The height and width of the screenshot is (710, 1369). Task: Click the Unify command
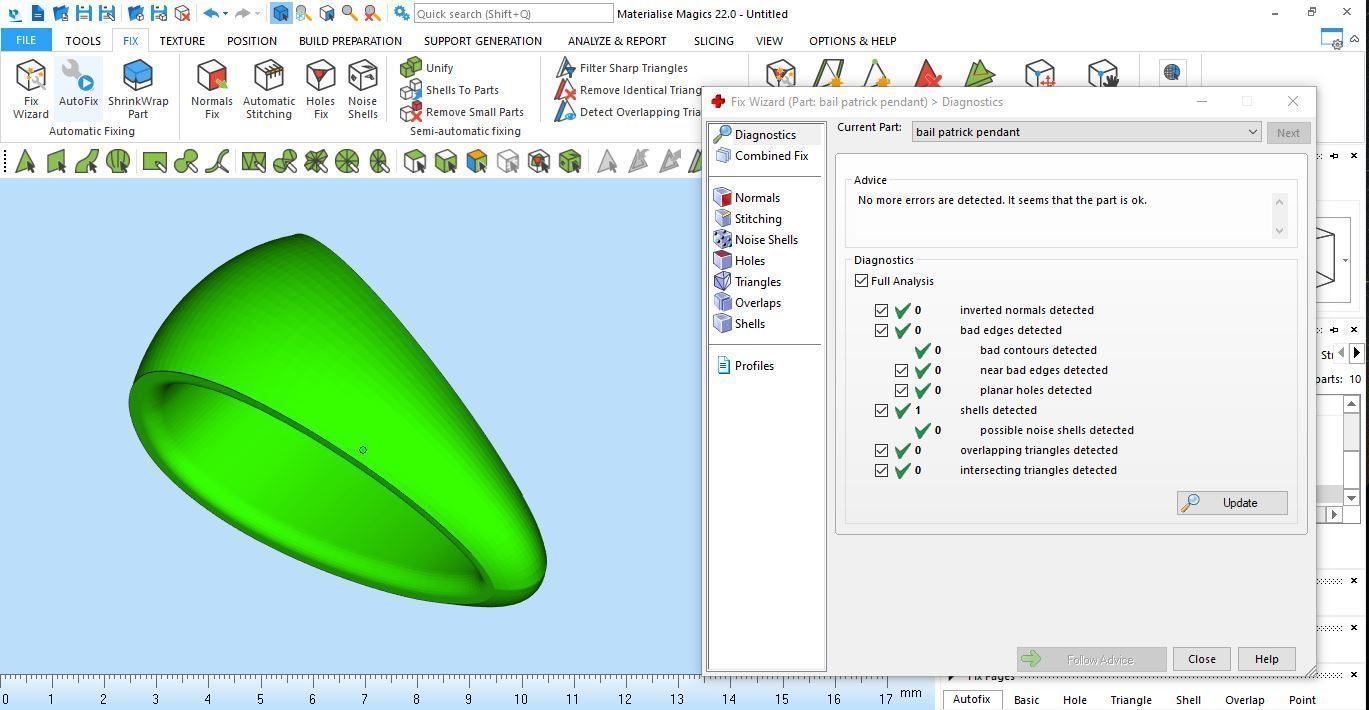tap(427, 68)
